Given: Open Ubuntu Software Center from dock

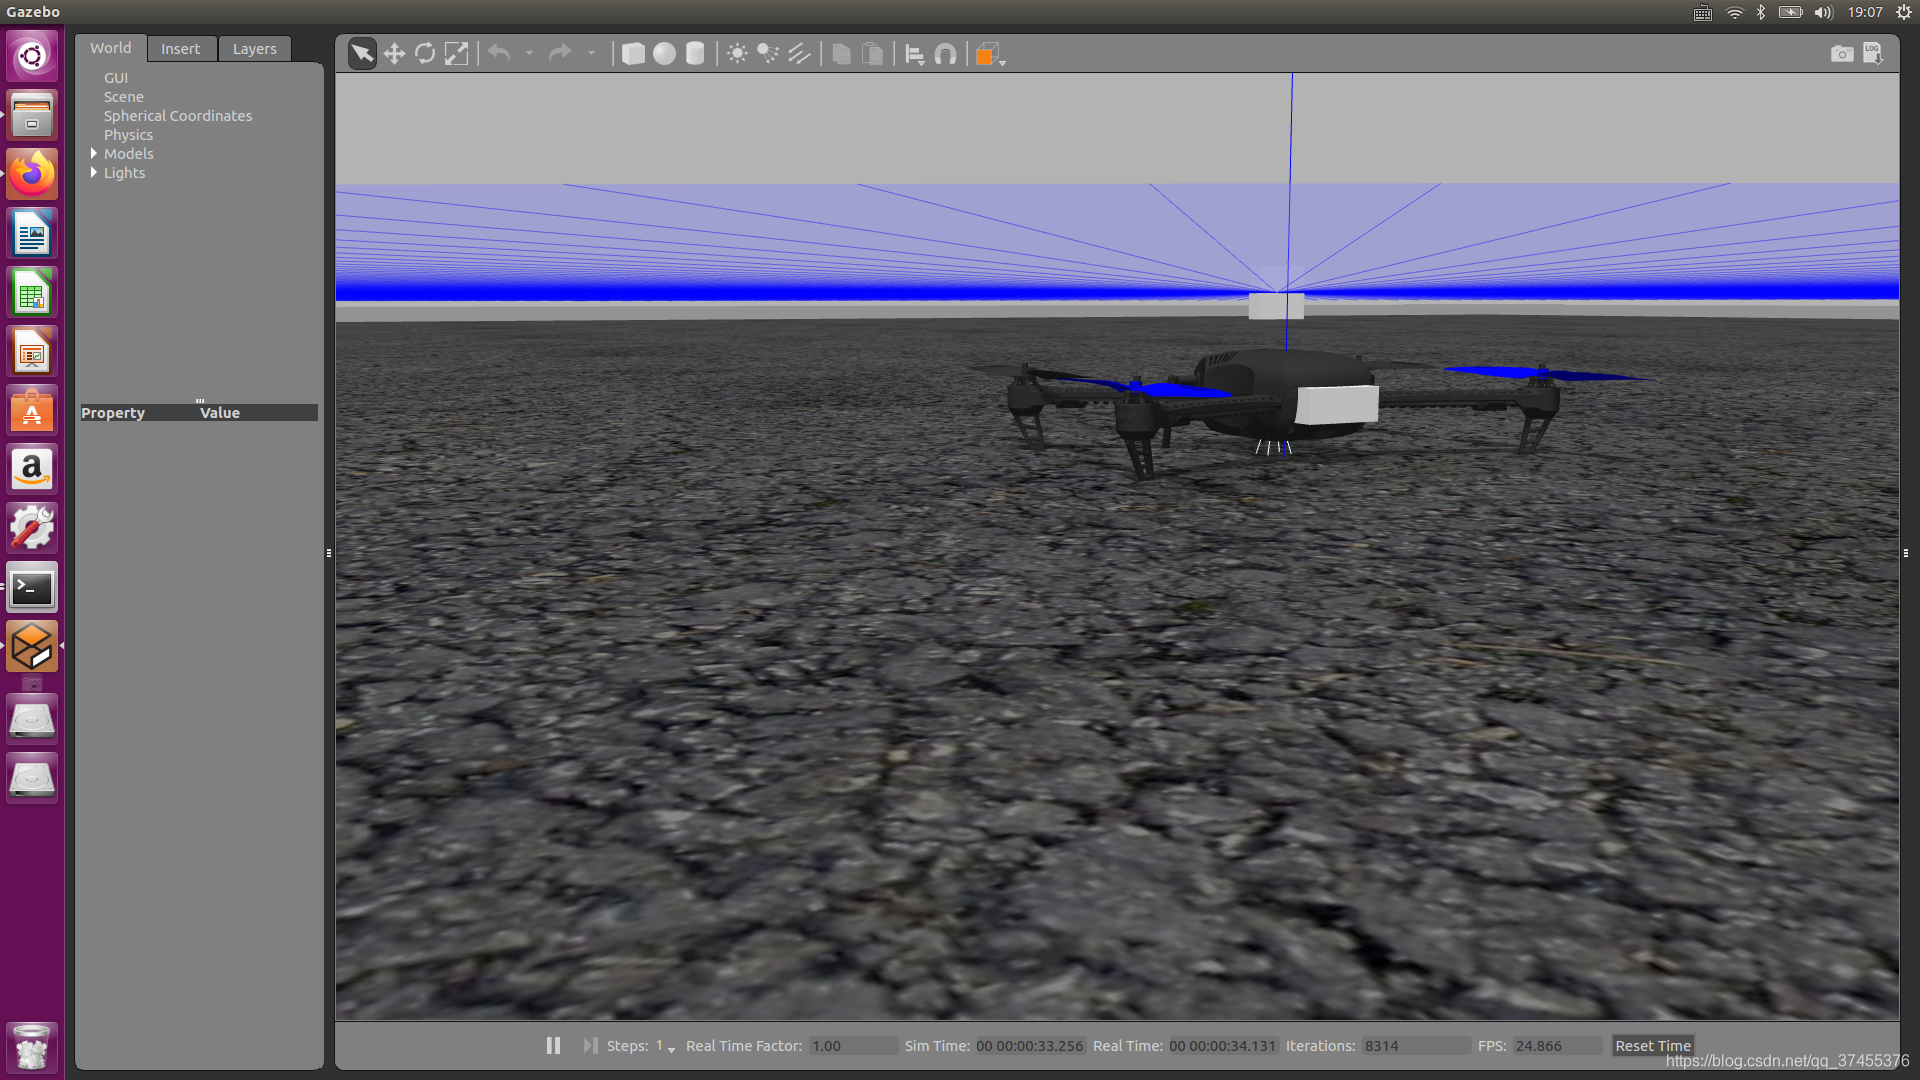Looking at the screenshot, I should (x=32, y=410).
